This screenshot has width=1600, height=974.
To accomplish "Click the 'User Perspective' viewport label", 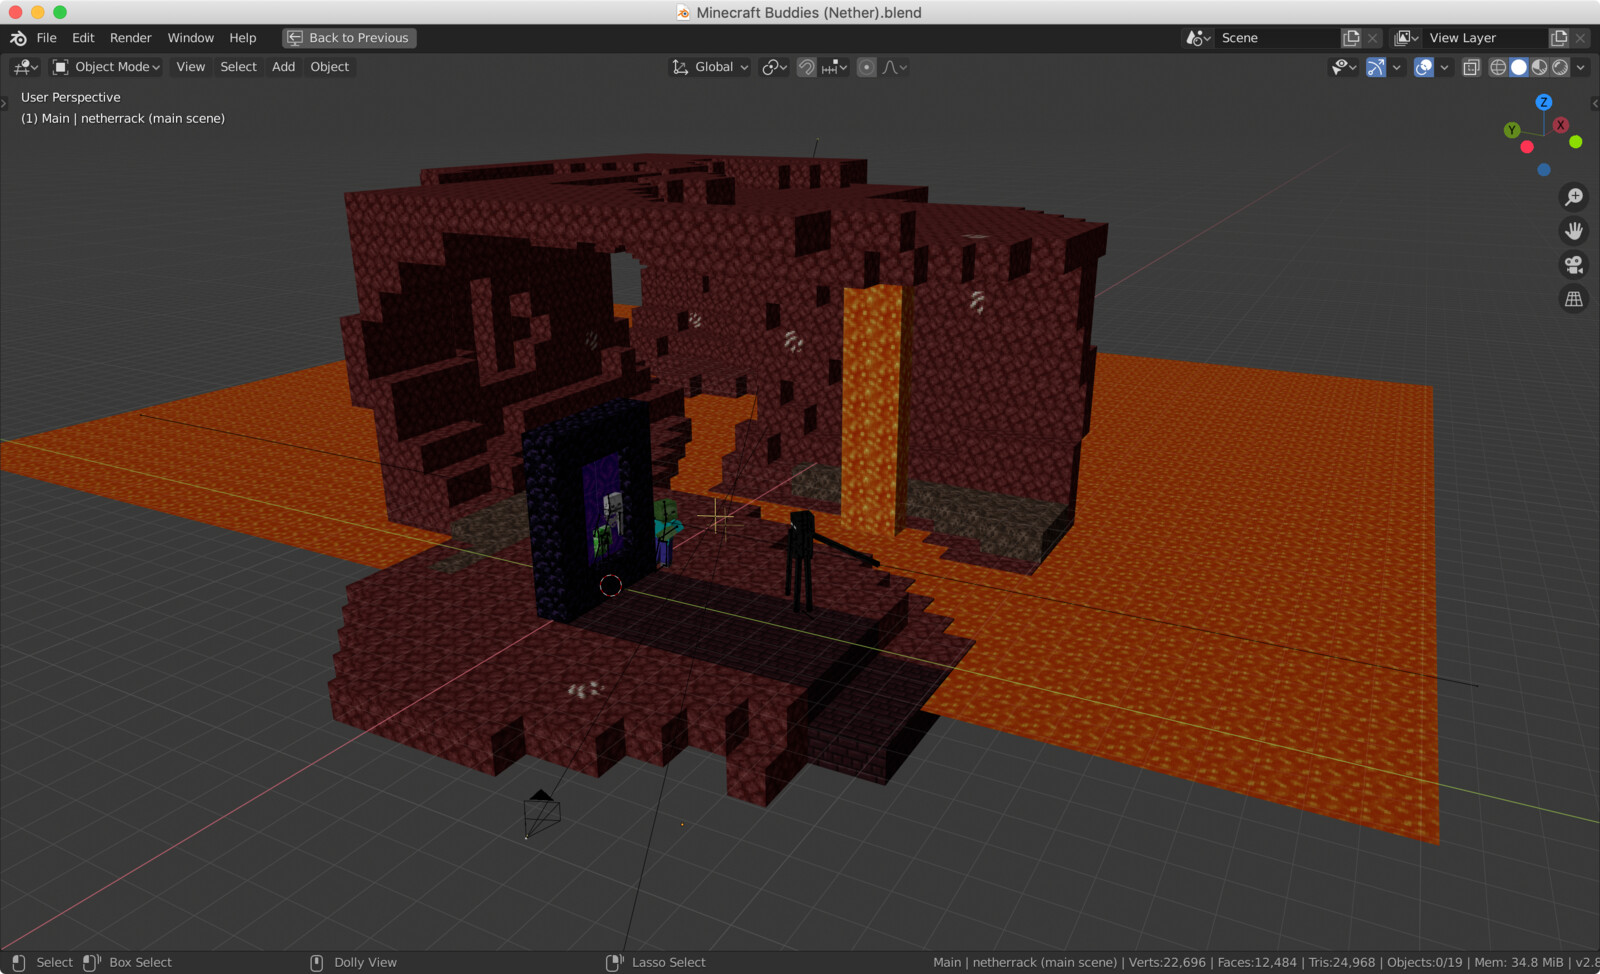I will click(x=71, y=97).
